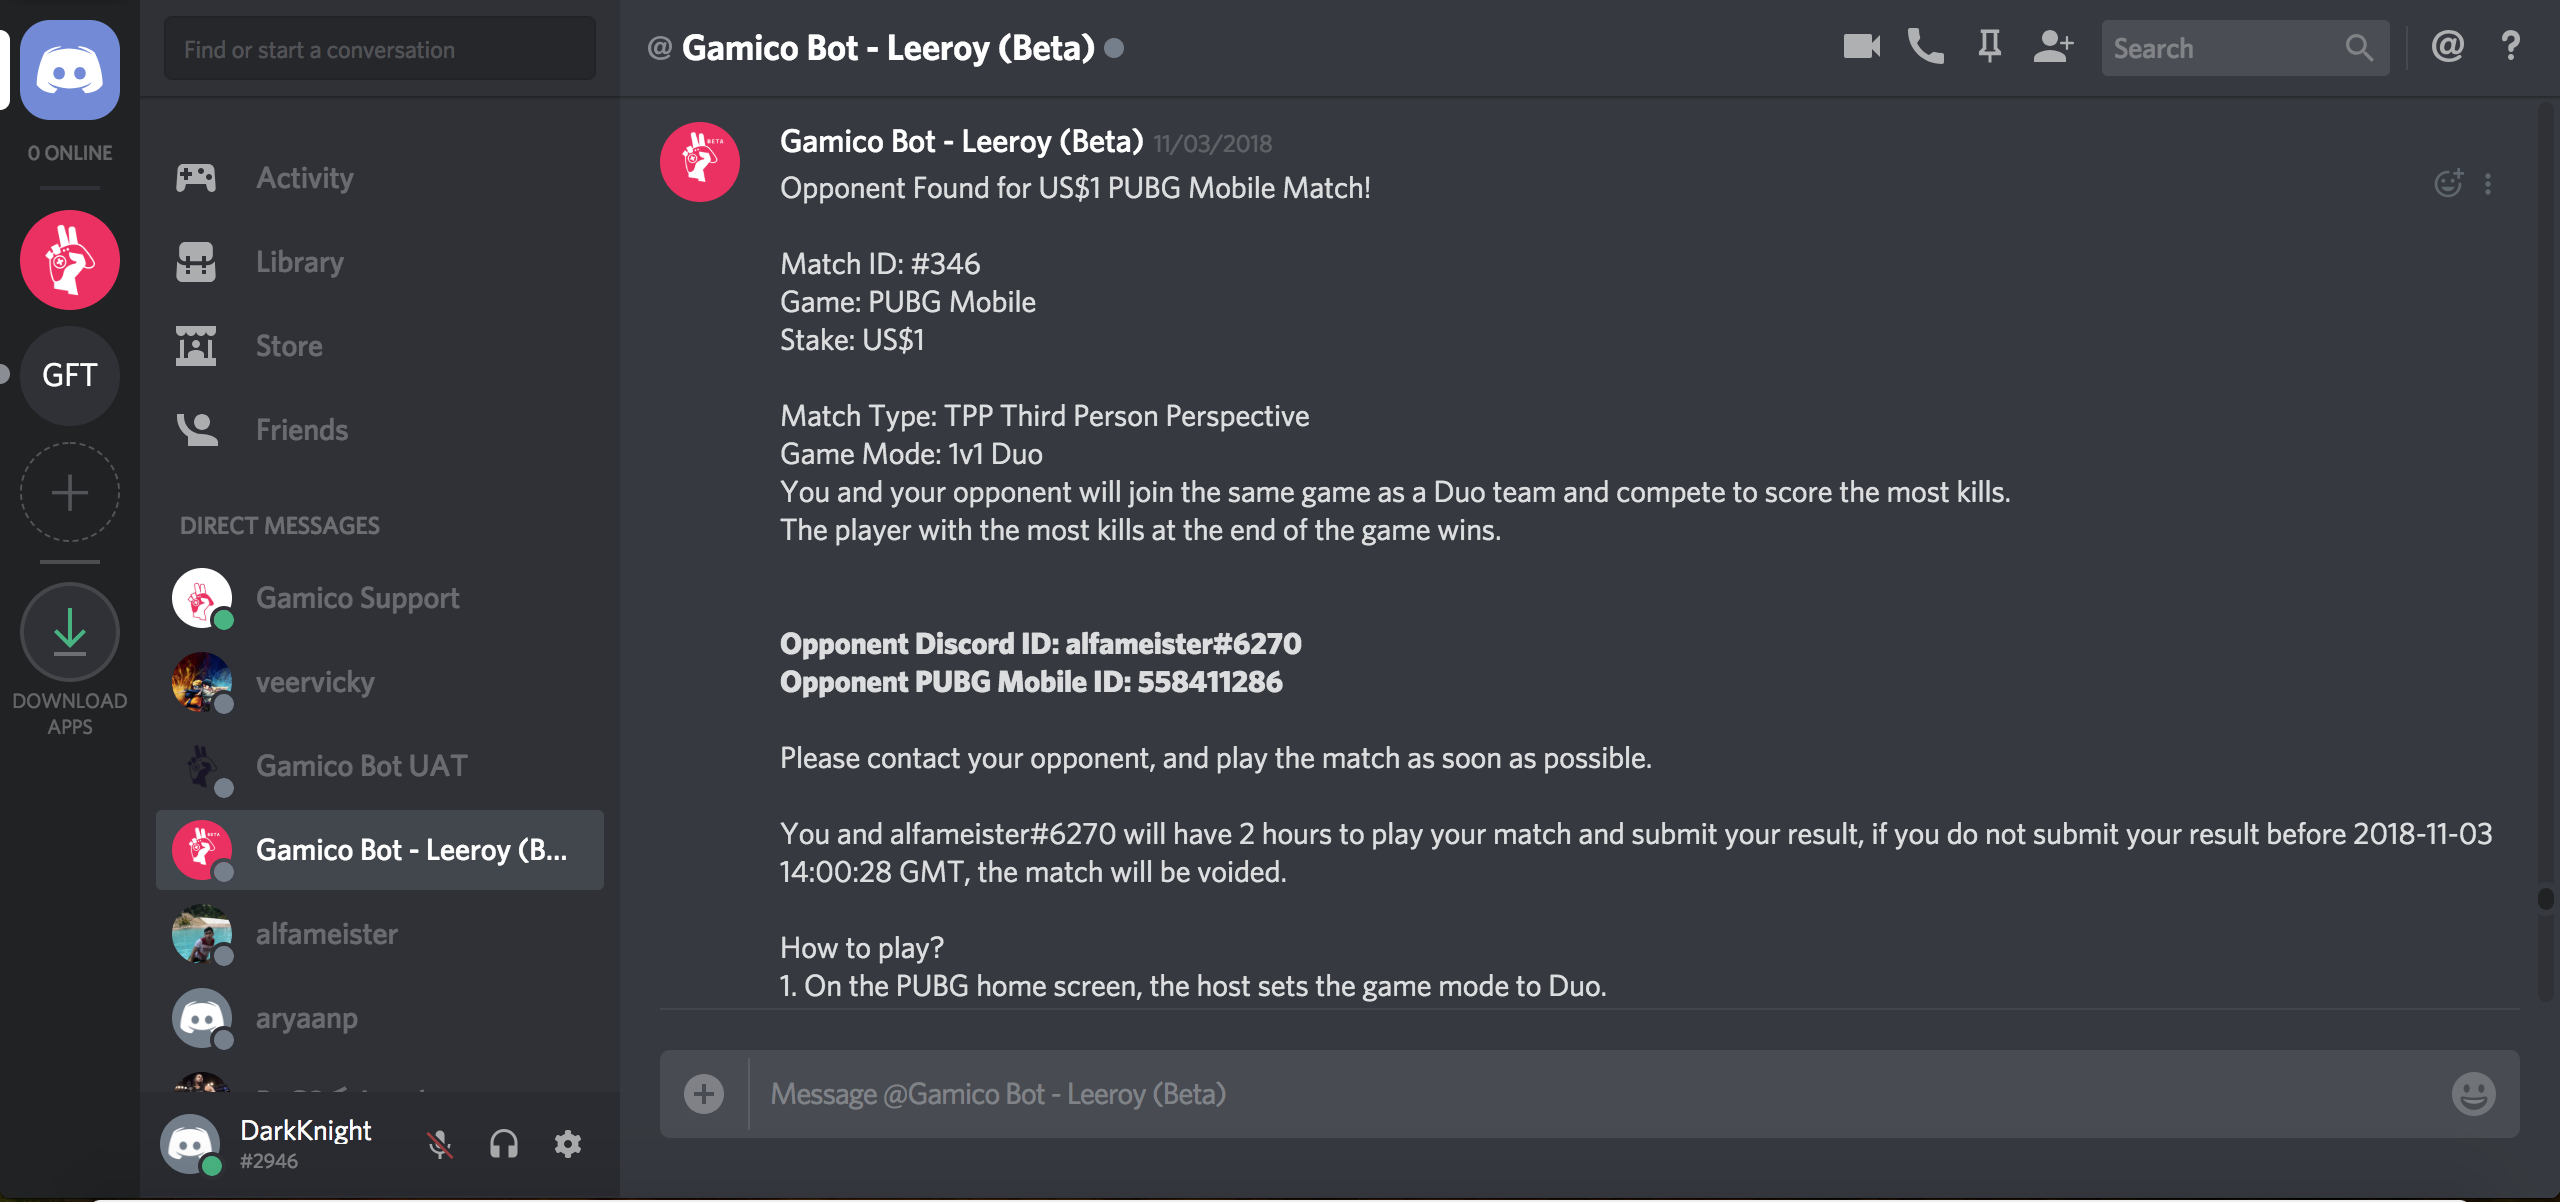Open the message options menu

coord(2489,184)
